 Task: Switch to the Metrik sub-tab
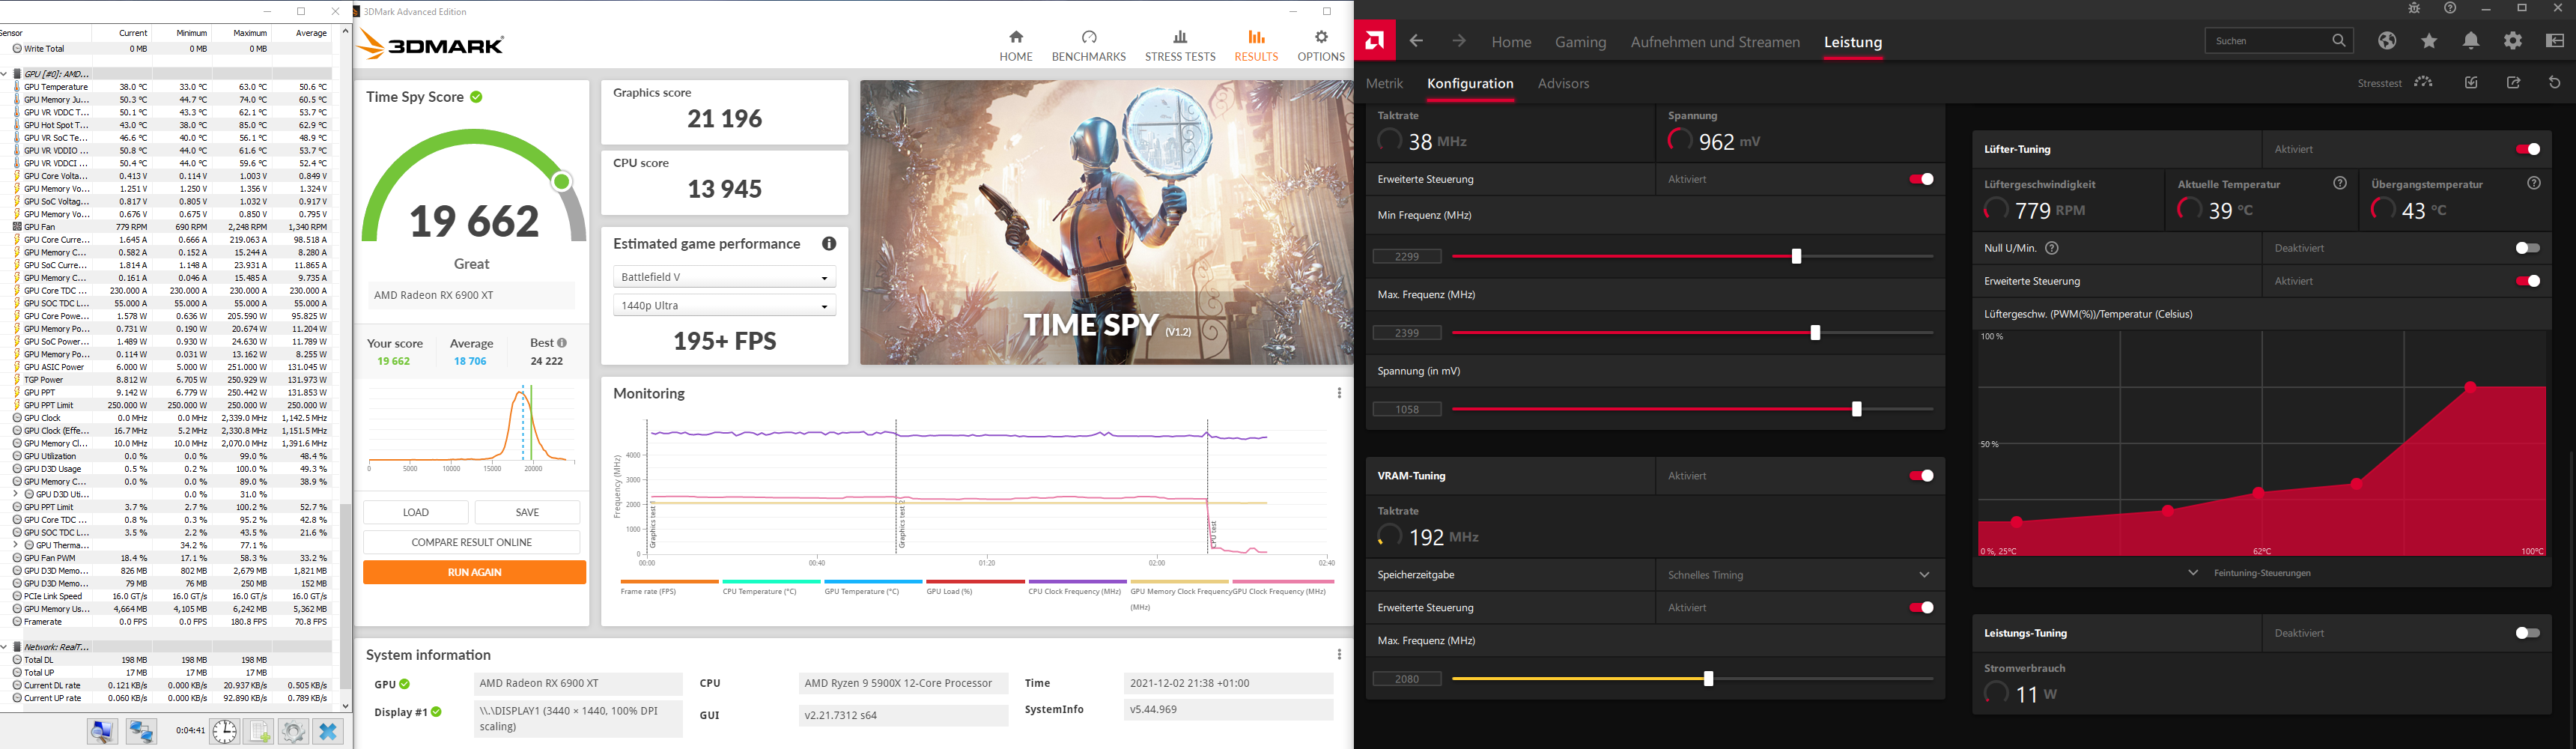pos(1385,83)
